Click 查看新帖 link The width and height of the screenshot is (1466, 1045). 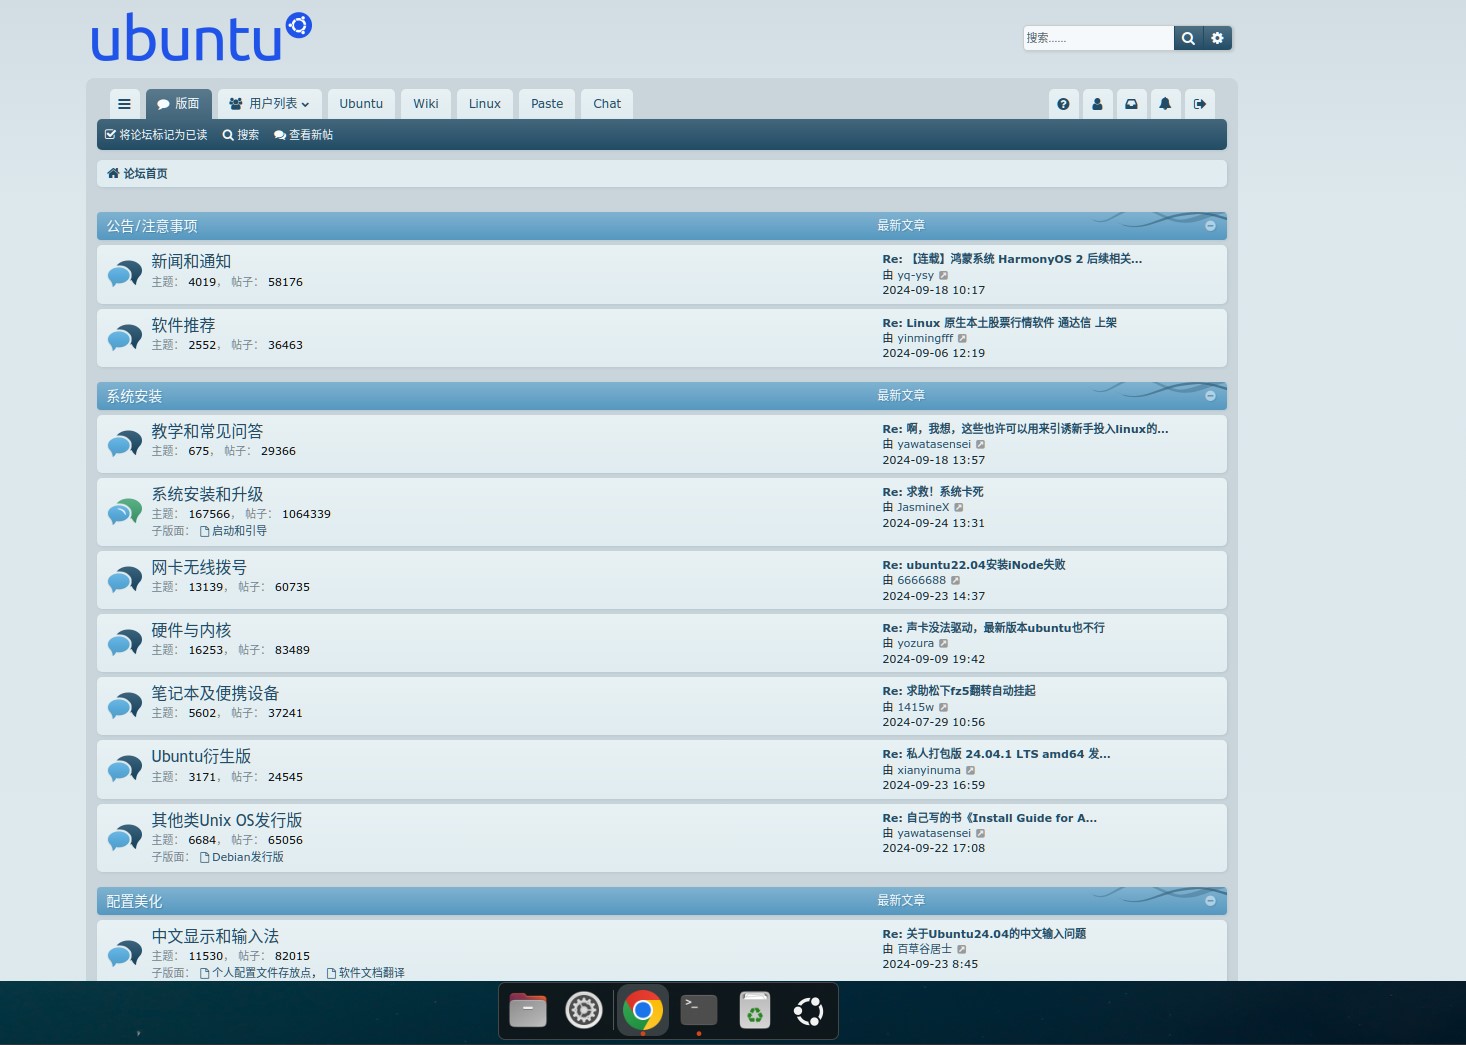(304, 135)
